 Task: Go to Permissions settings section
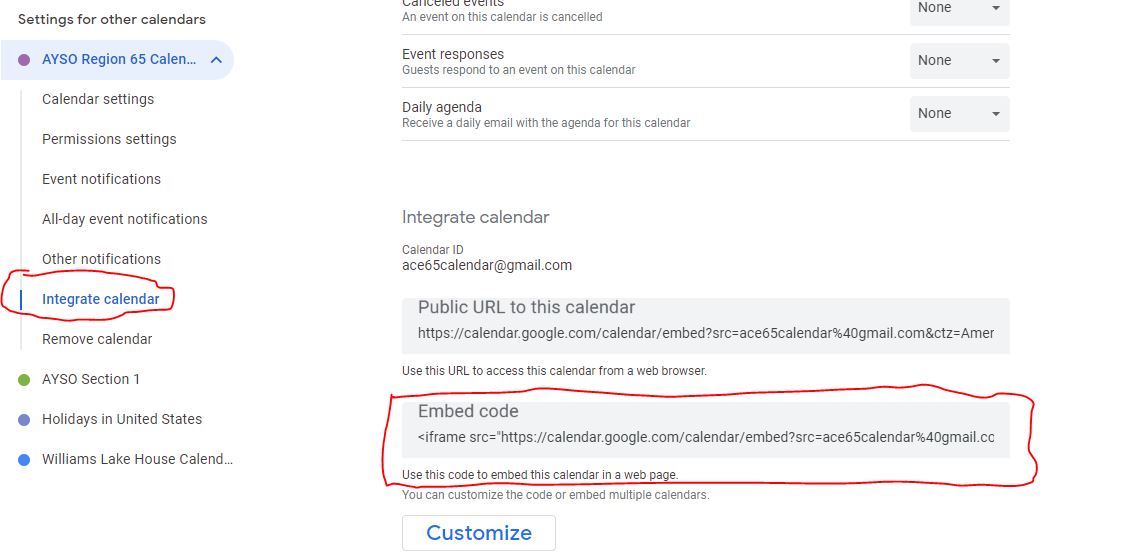(x=109, y=139)
